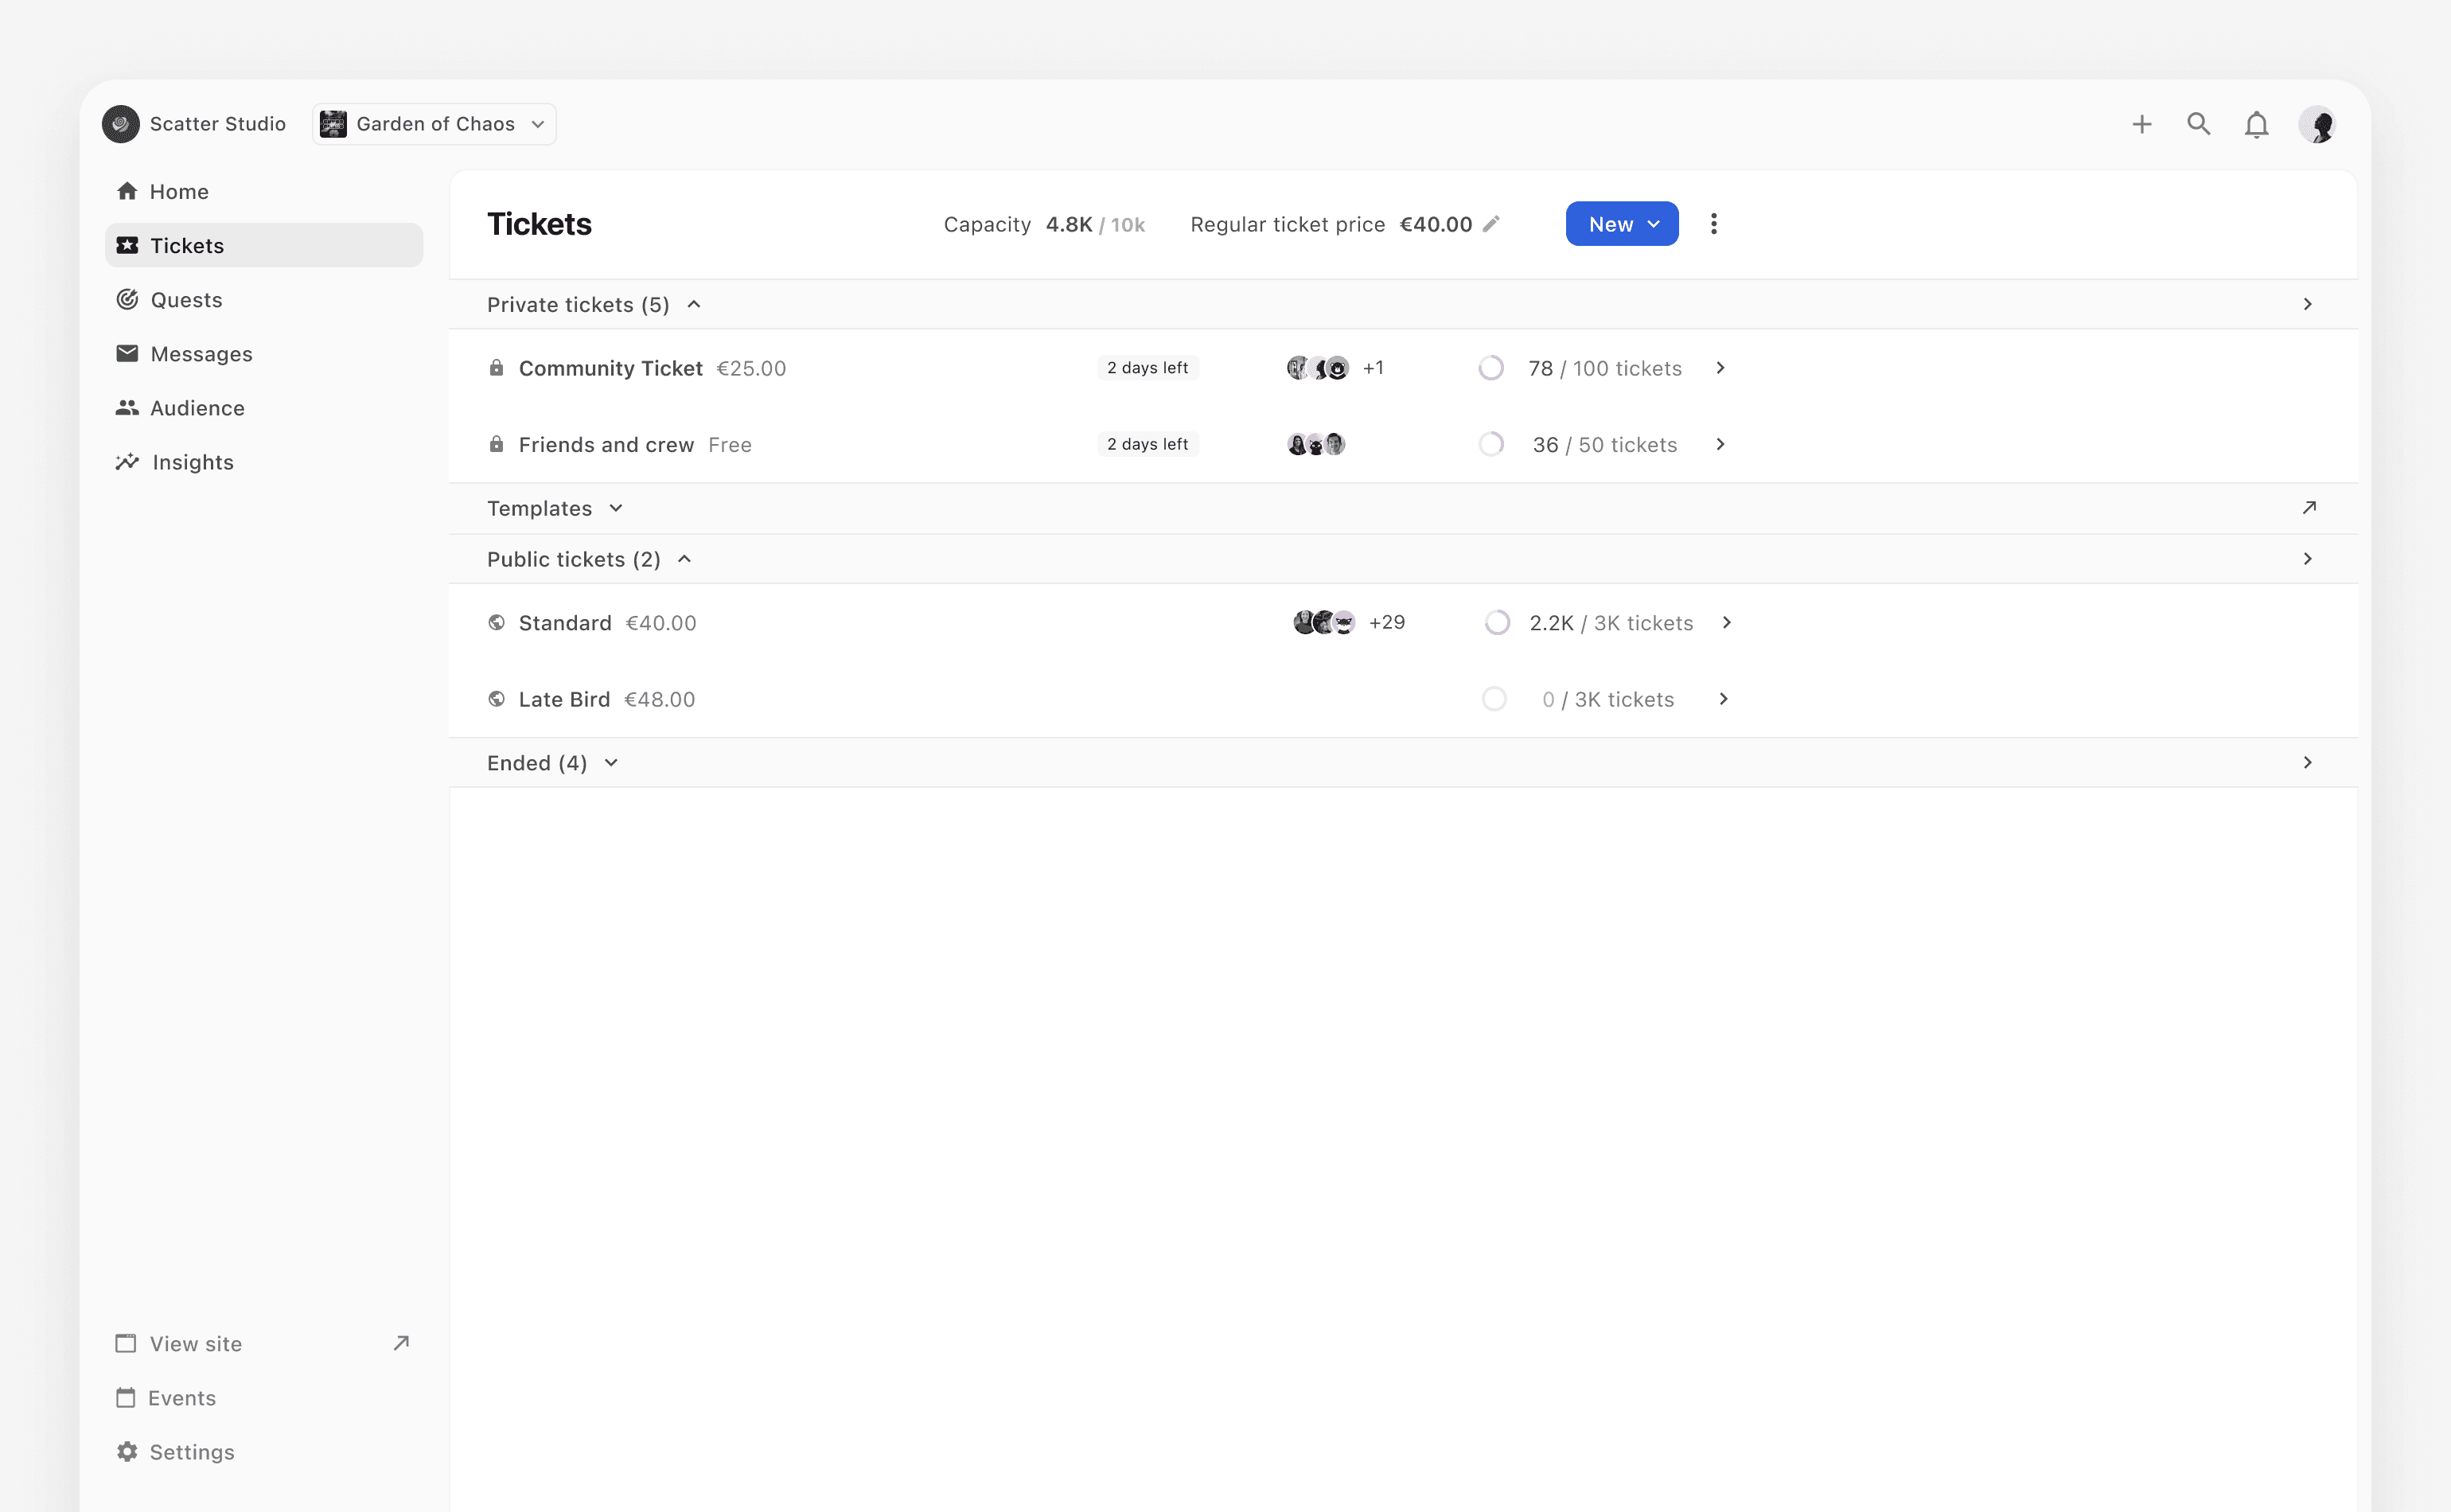Click the lock icon beside Community Ticket
The height and width of the screenshot is (1512, 2451).
[496, 368]
